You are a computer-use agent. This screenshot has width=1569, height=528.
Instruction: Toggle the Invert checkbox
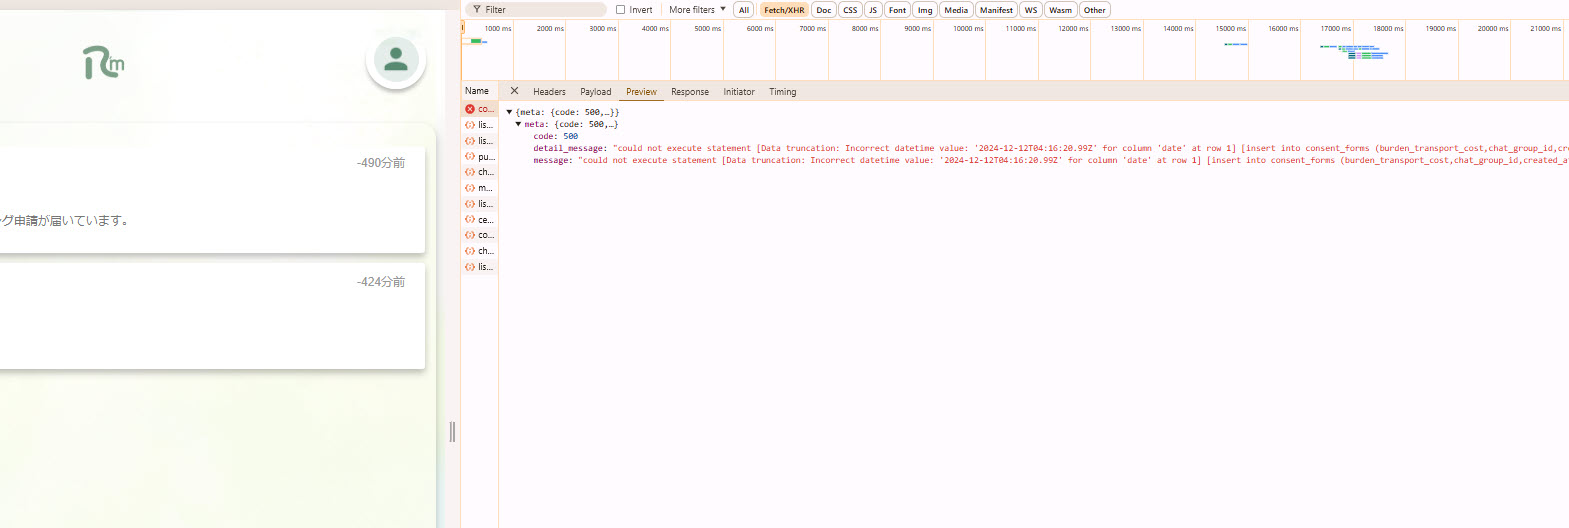[621, 10]
